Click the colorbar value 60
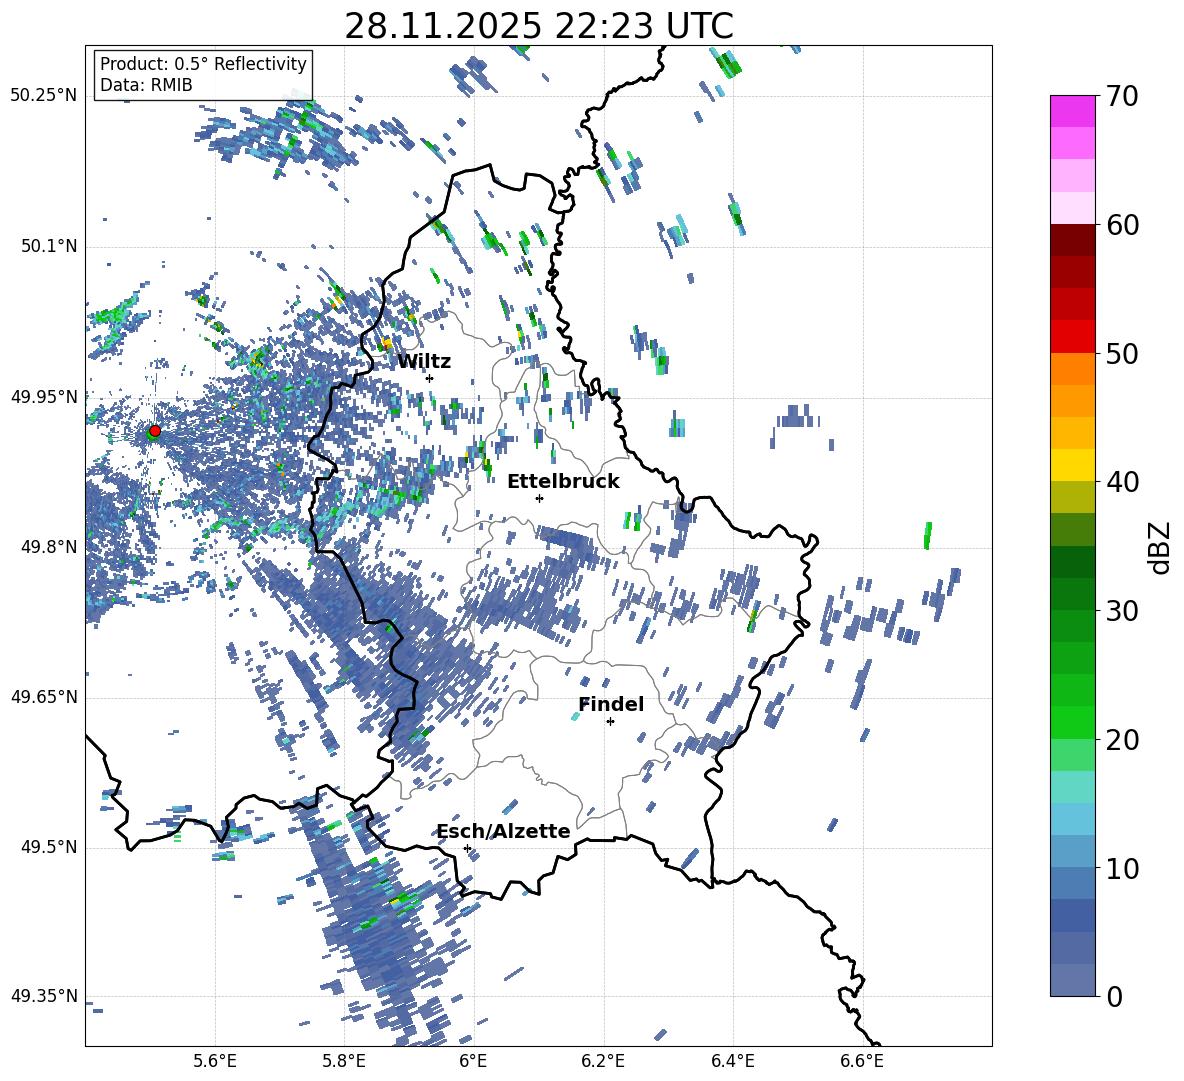 pos(1122,225)
